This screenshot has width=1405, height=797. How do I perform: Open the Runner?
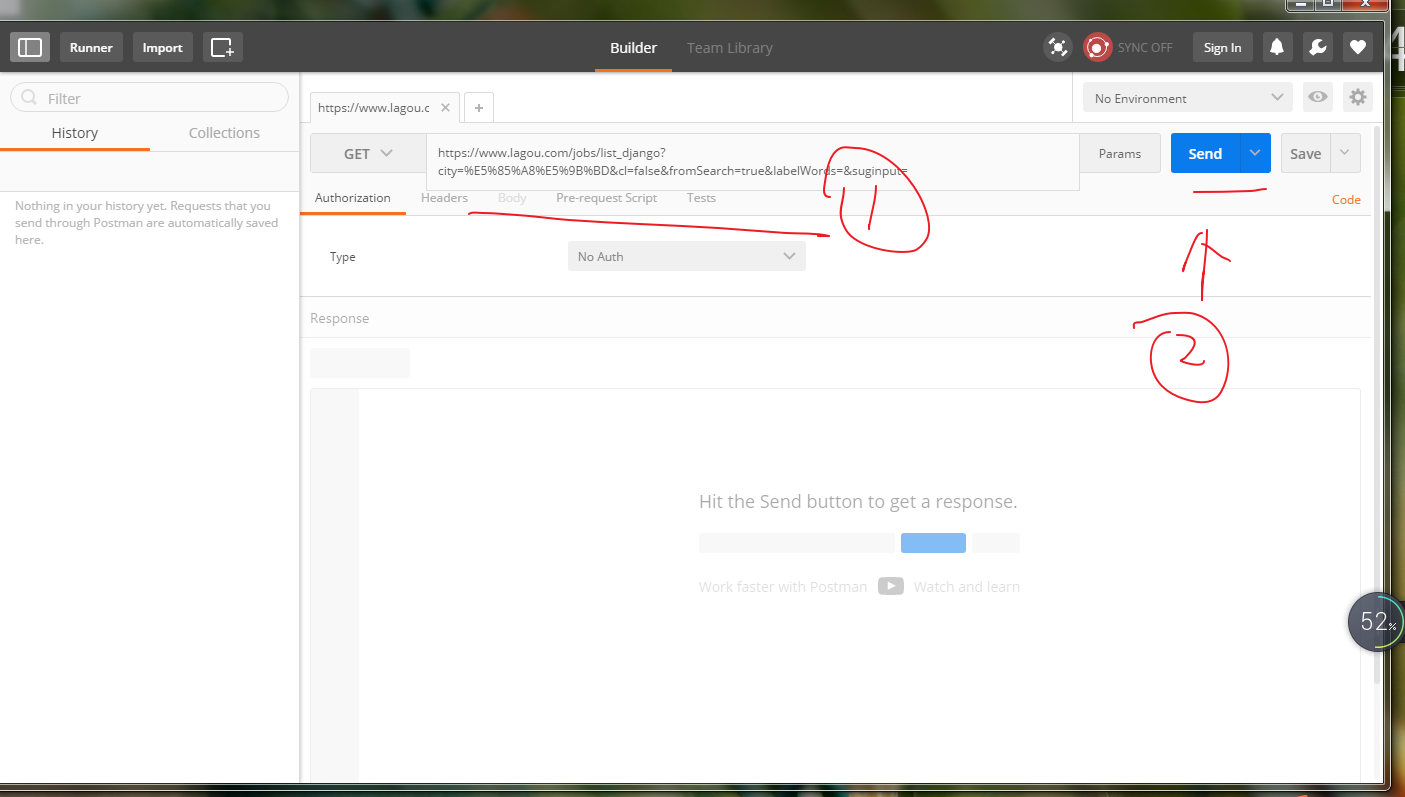tap(91, 47)
